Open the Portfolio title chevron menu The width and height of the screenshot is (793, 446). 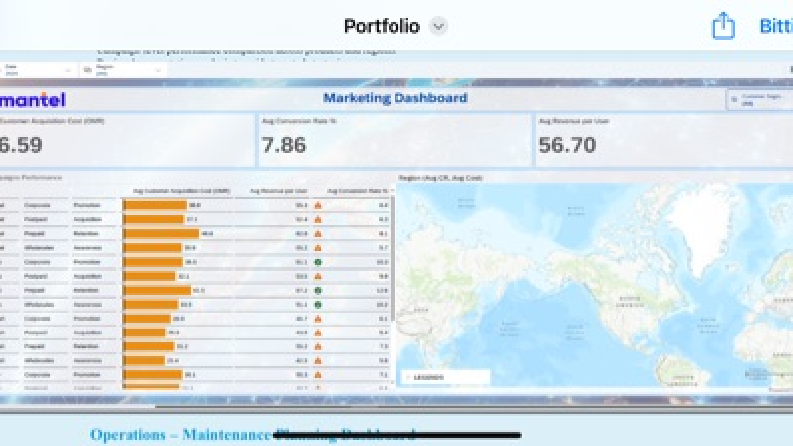438,26
